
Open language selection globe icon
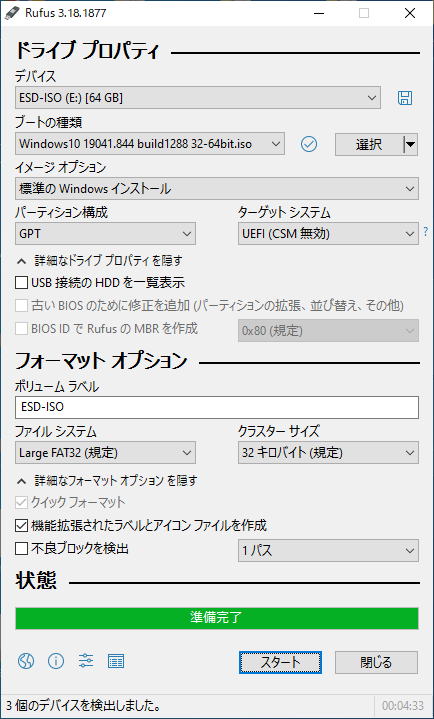point(26,661)
